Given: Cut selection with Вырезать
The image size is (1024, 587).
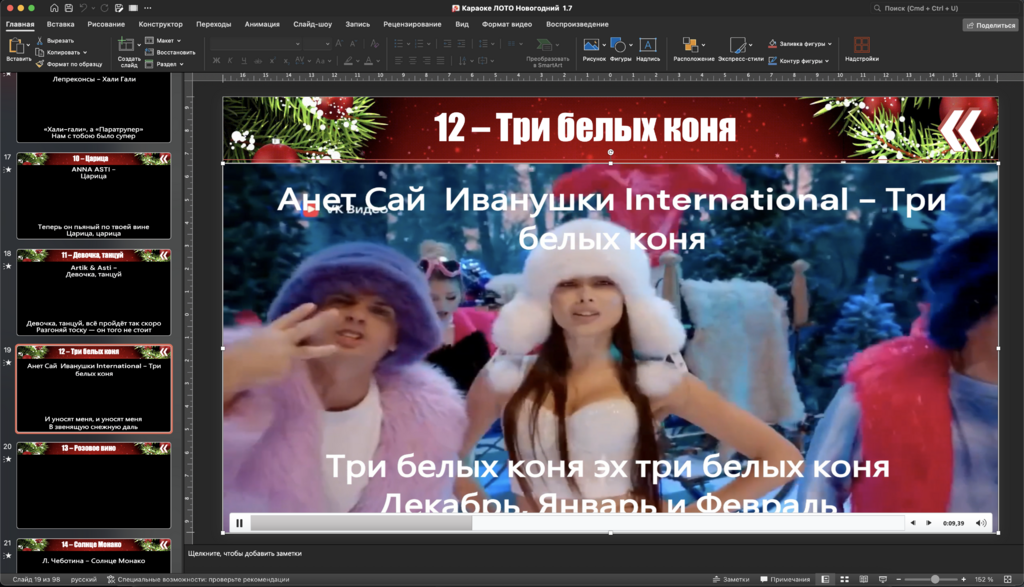Looking at the screenshot, I should [x=55, y=40].
